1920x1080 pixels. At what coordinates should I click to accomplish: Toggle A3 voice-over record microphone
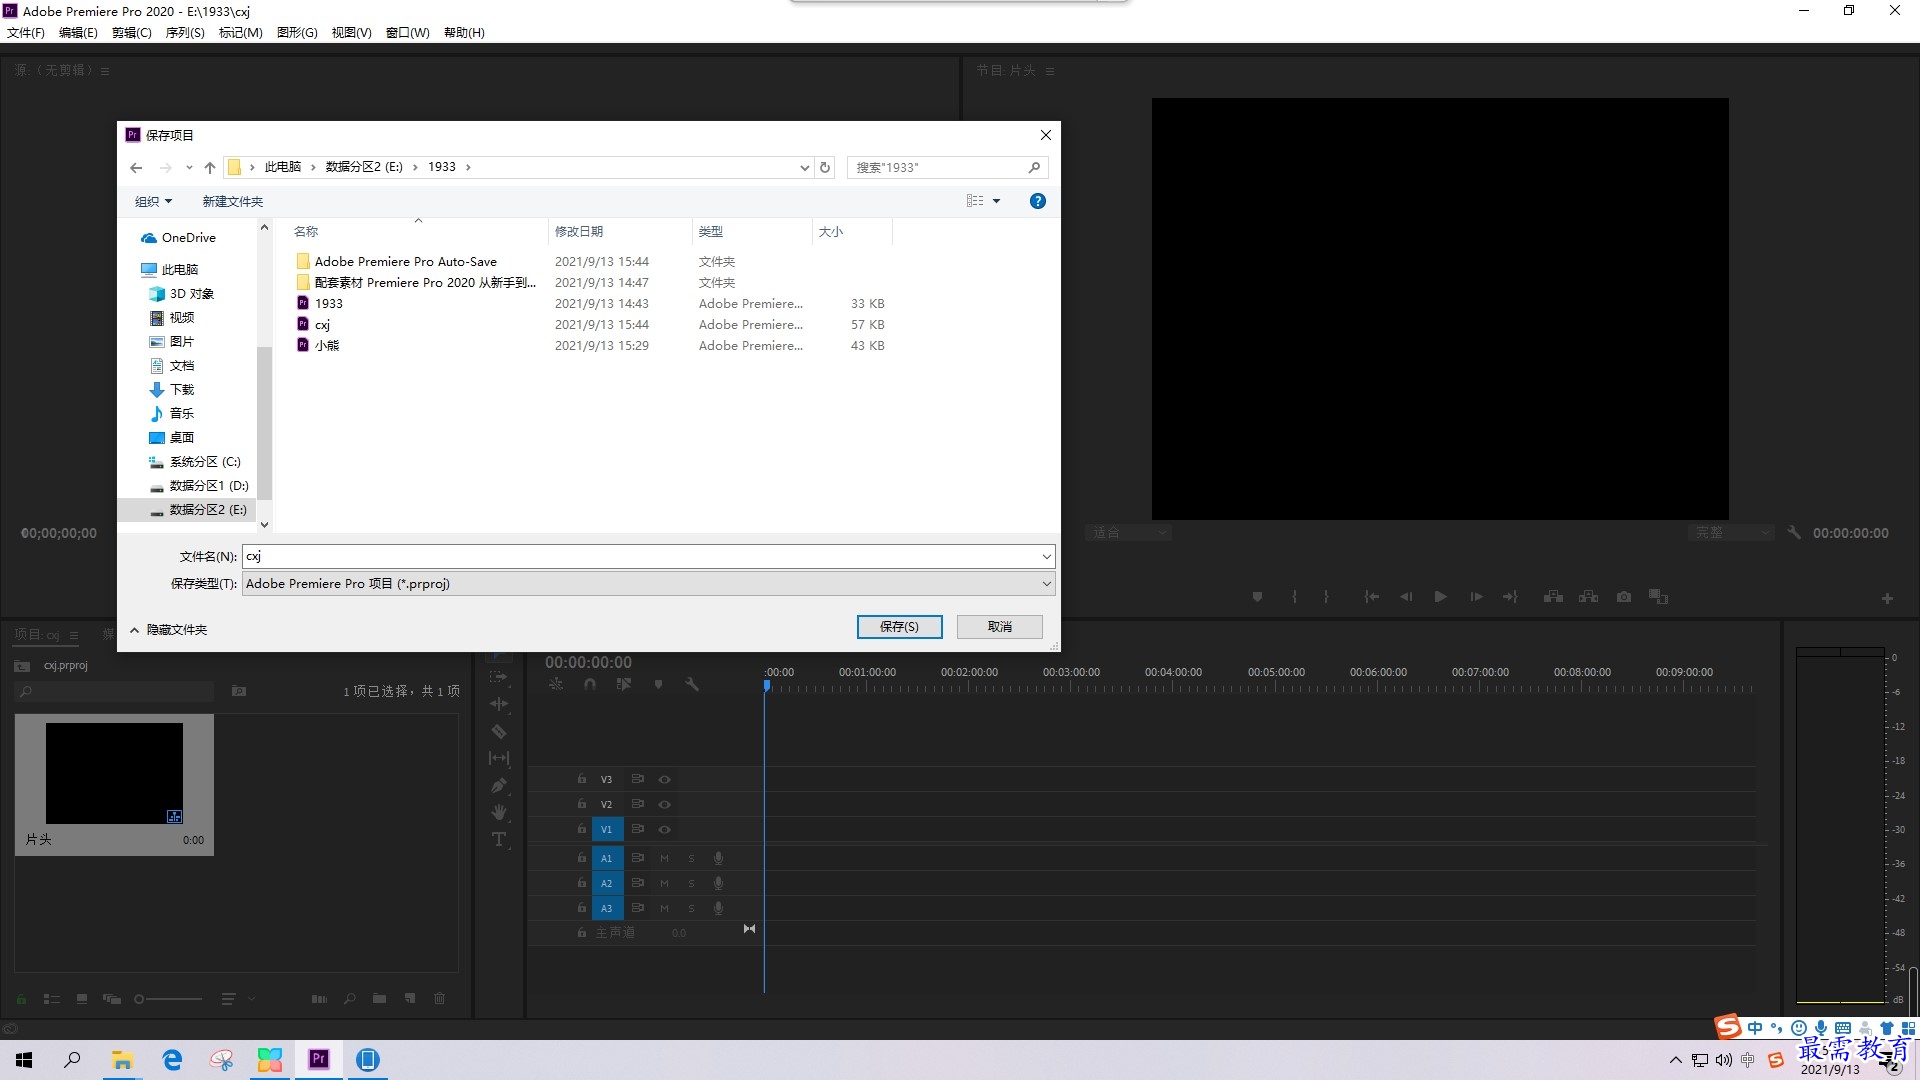[718, 908]
